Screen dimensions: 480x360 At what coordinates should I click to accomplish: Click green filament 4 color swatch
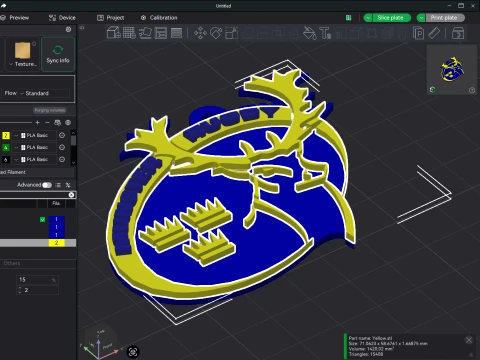point(6,147)
